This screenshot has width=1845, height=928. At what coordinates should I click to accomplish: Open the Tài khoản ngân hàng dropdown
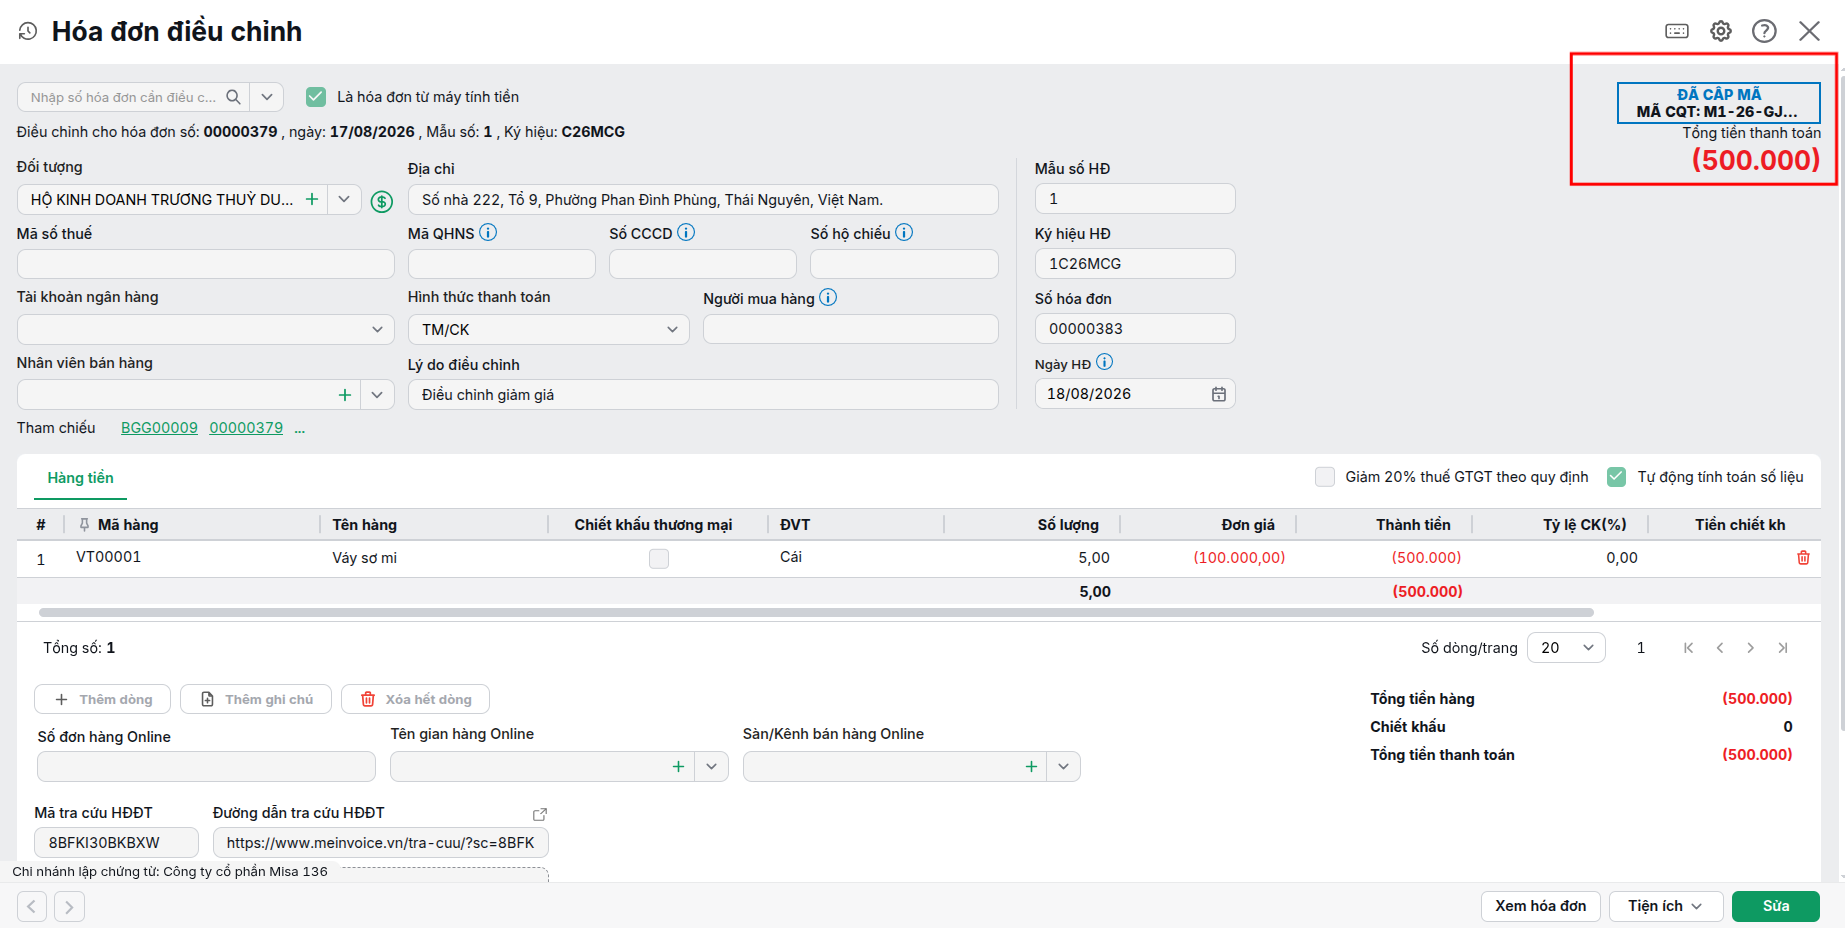[377, 329]
